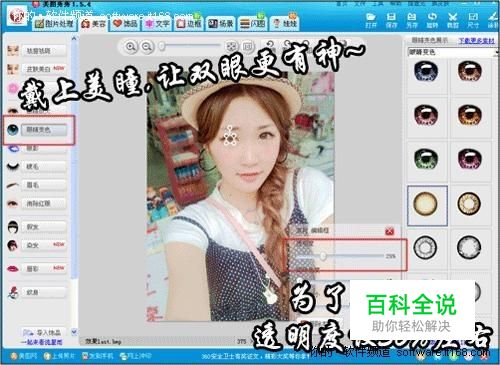Switch to the 娃娃 tab

pos(284,23)
